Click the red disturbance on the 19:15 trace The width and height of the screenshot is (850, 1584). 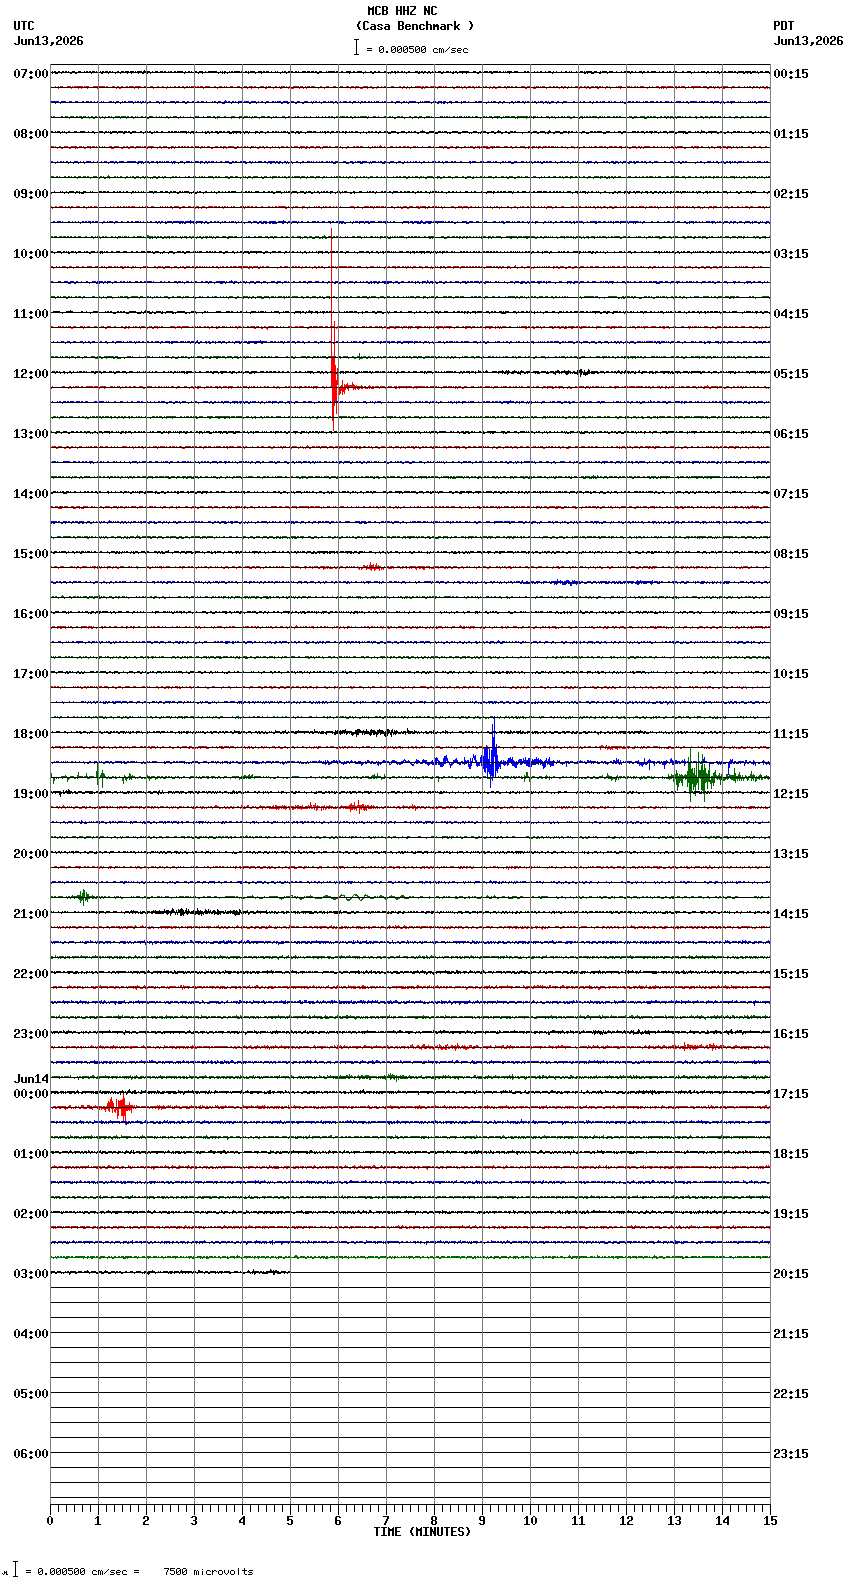[x=356, y=806]
